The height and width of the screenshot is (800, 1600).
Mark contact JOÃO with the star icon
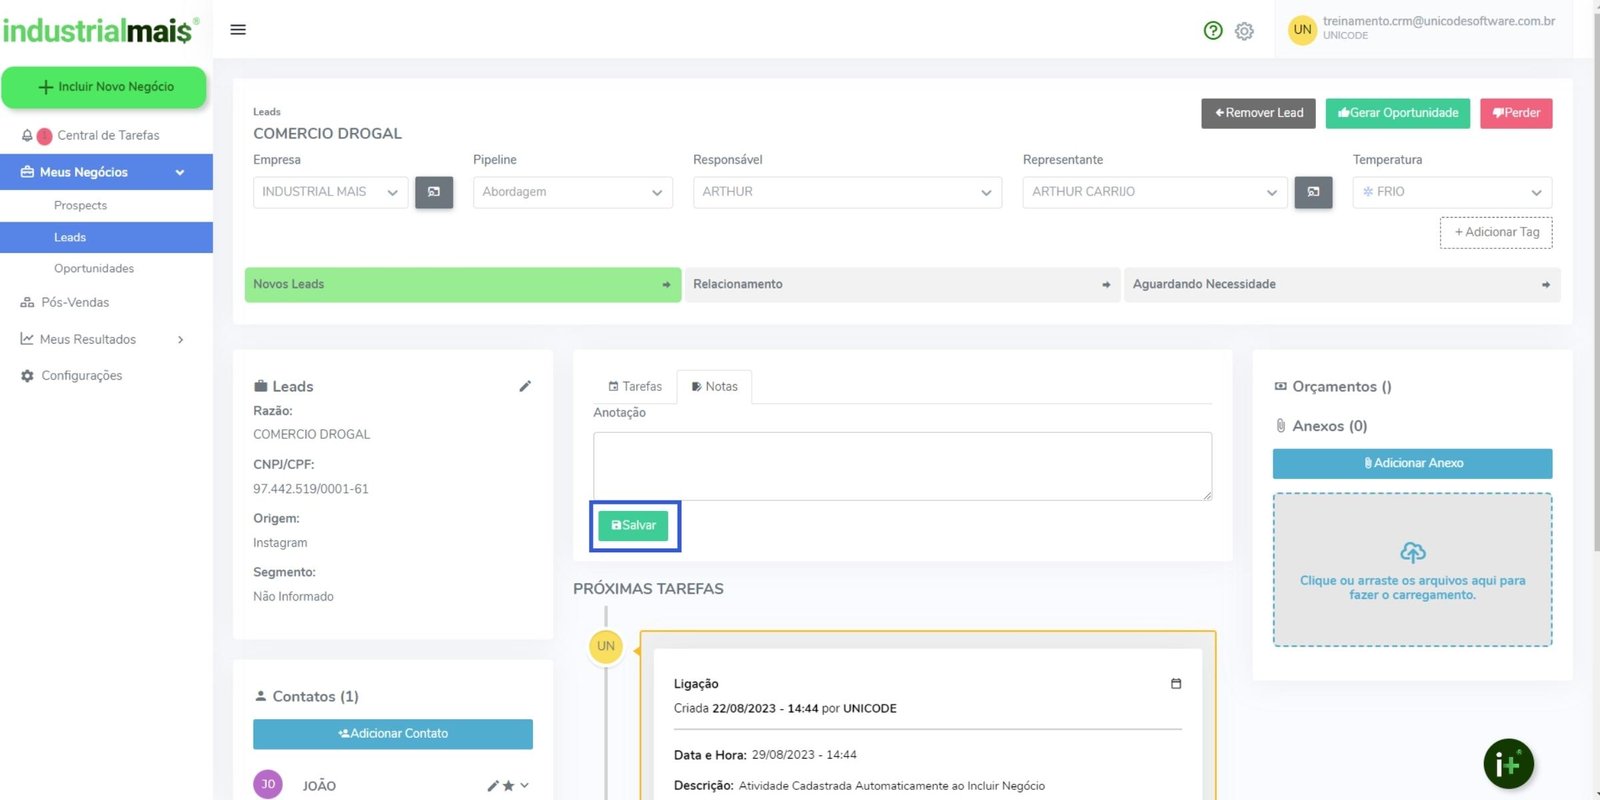click(508, 786)
